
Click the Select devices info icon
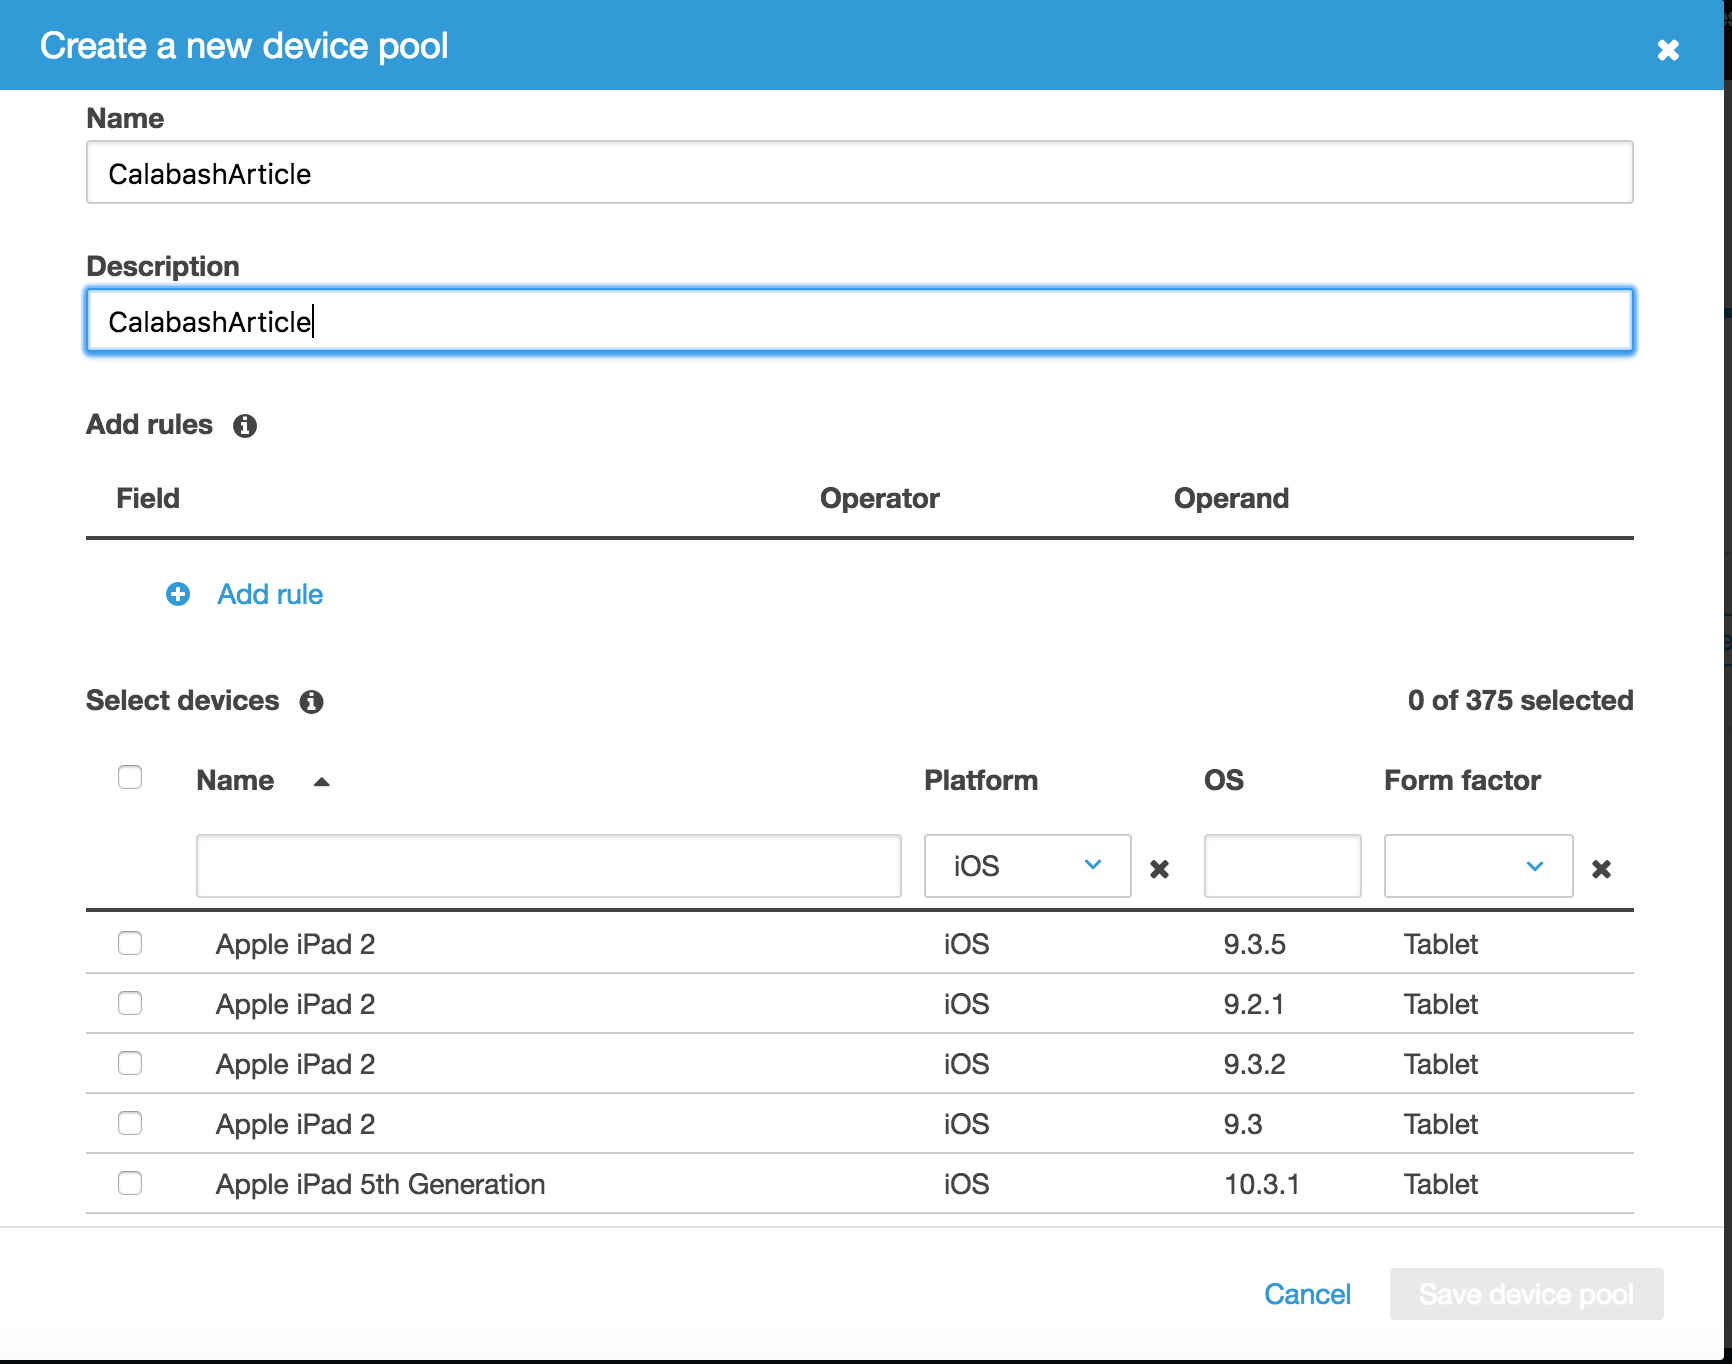click(311, 702)
